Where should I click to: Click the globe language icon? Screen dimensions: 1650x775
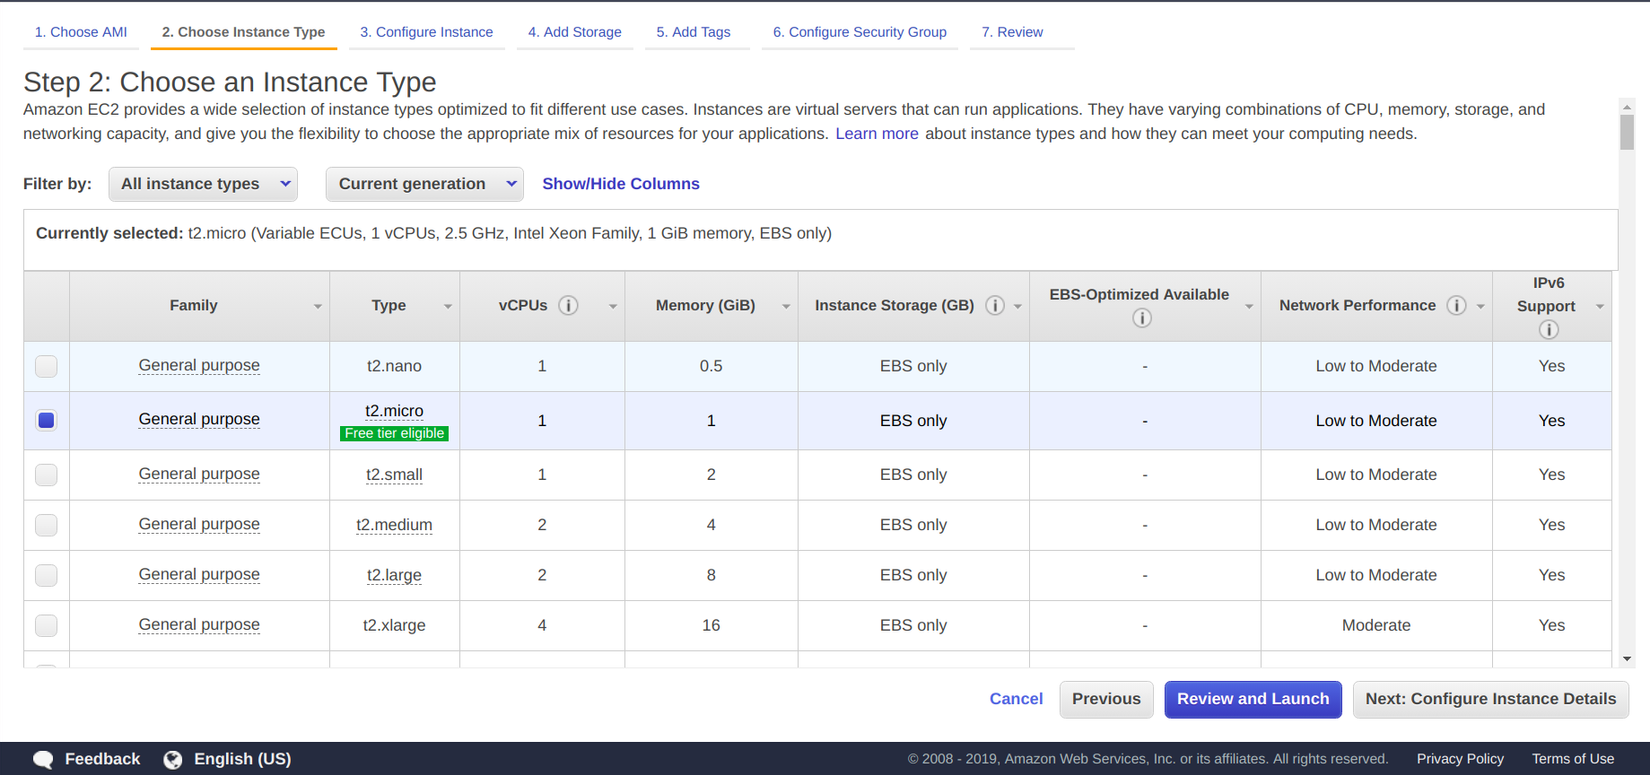pos(173,760)
